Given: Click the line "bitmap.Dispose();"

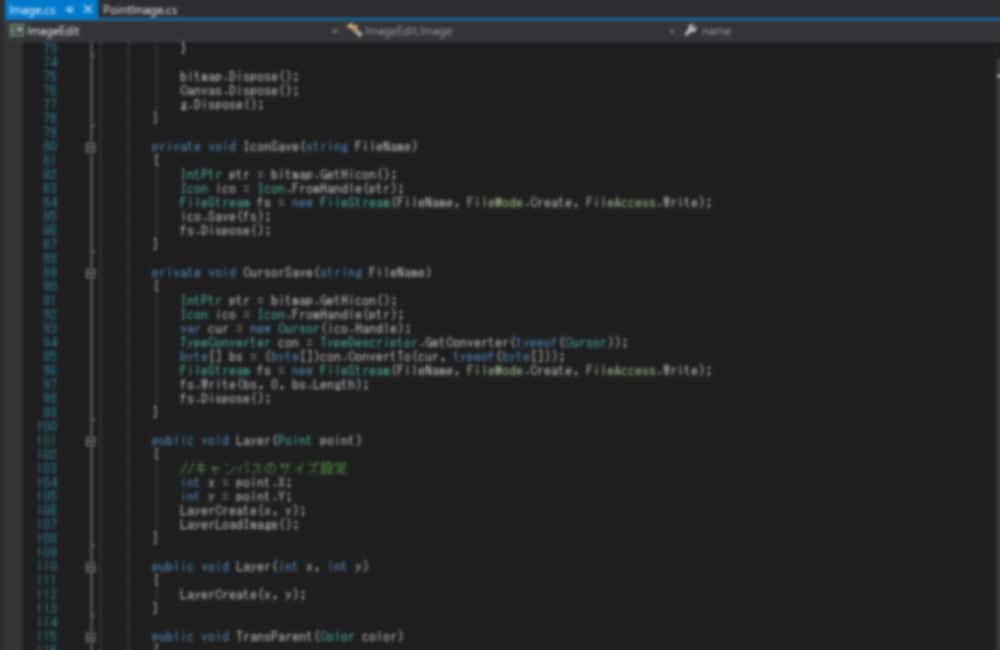Looking at the screenshot, I should coord(239,77).
